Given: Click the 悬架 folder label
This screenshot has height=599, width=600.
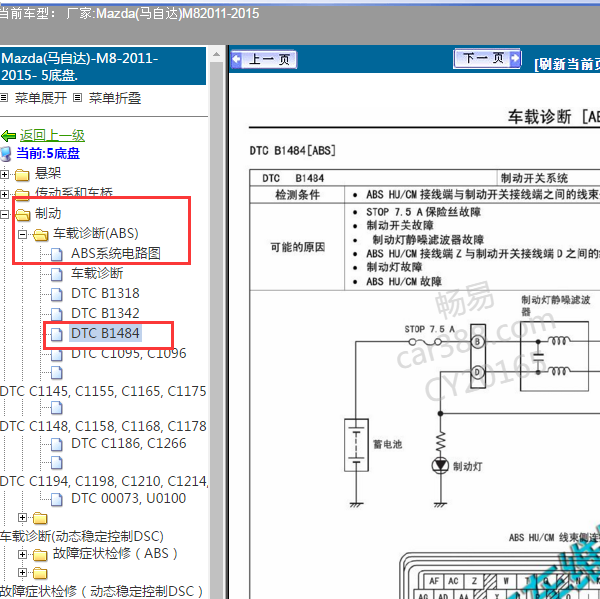Looking at the screenshot, I should [48, 173].
